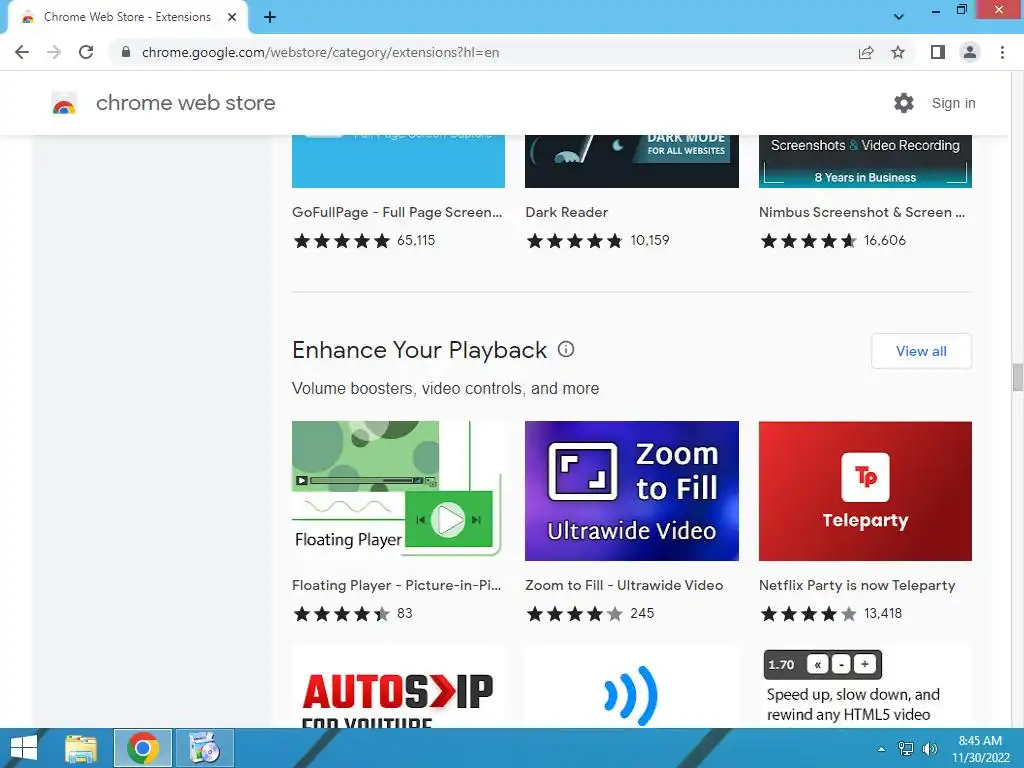The width and height of the screenshot is (1024, 768).
Task: Click the forward navigation arrow
Action: [x=54, y=52]
